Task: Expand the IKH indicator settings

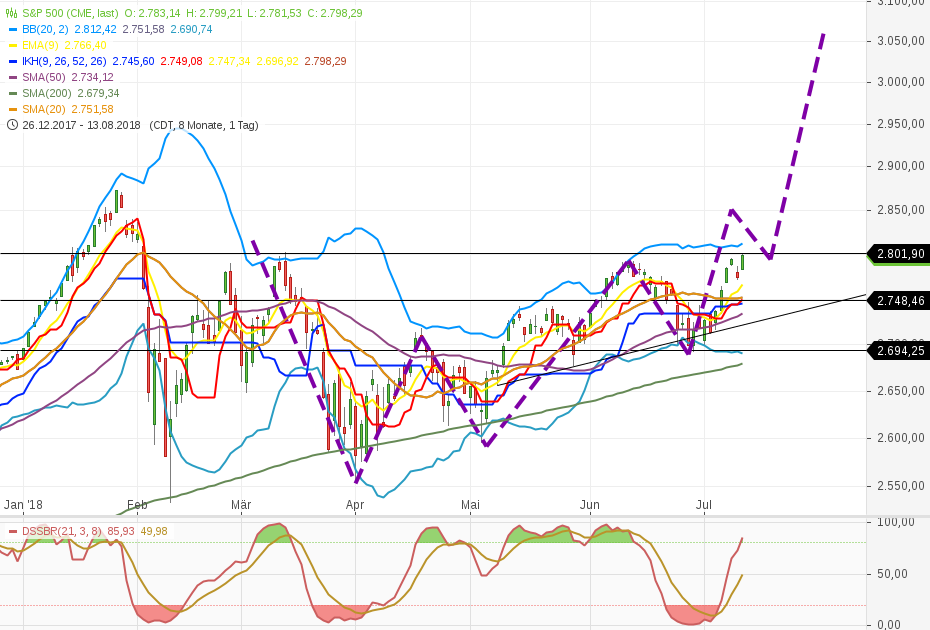Action: point(65,60)
